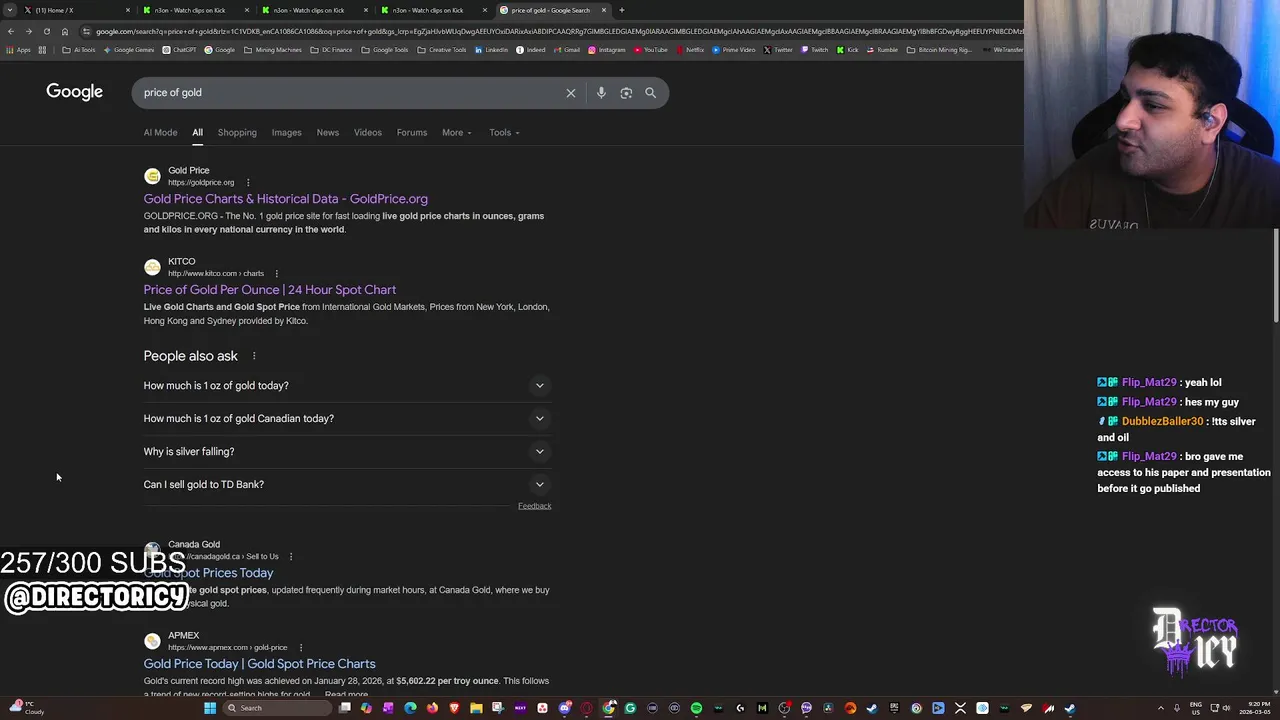Open Firefox from the taskbar
The image size is (1280, 720).
coord(432,708)
